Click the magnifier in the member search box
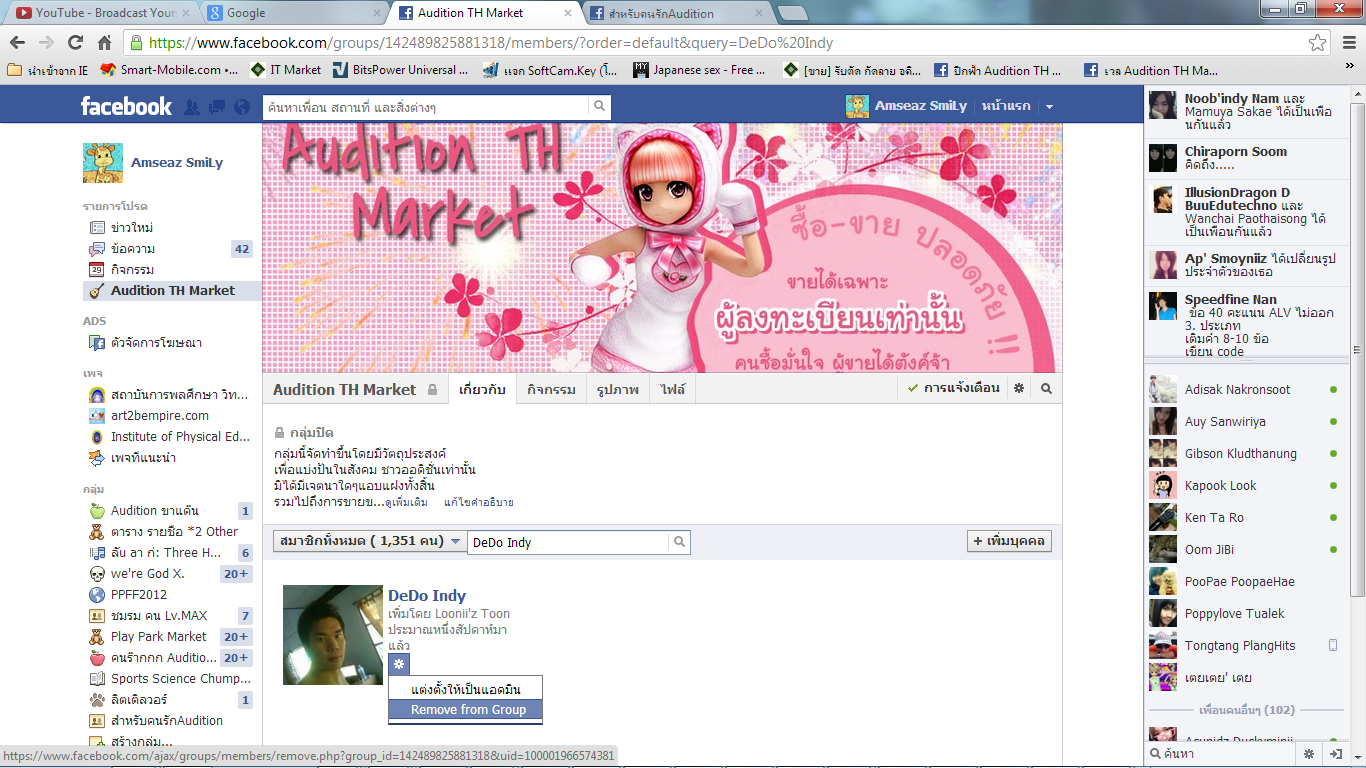 679,542
